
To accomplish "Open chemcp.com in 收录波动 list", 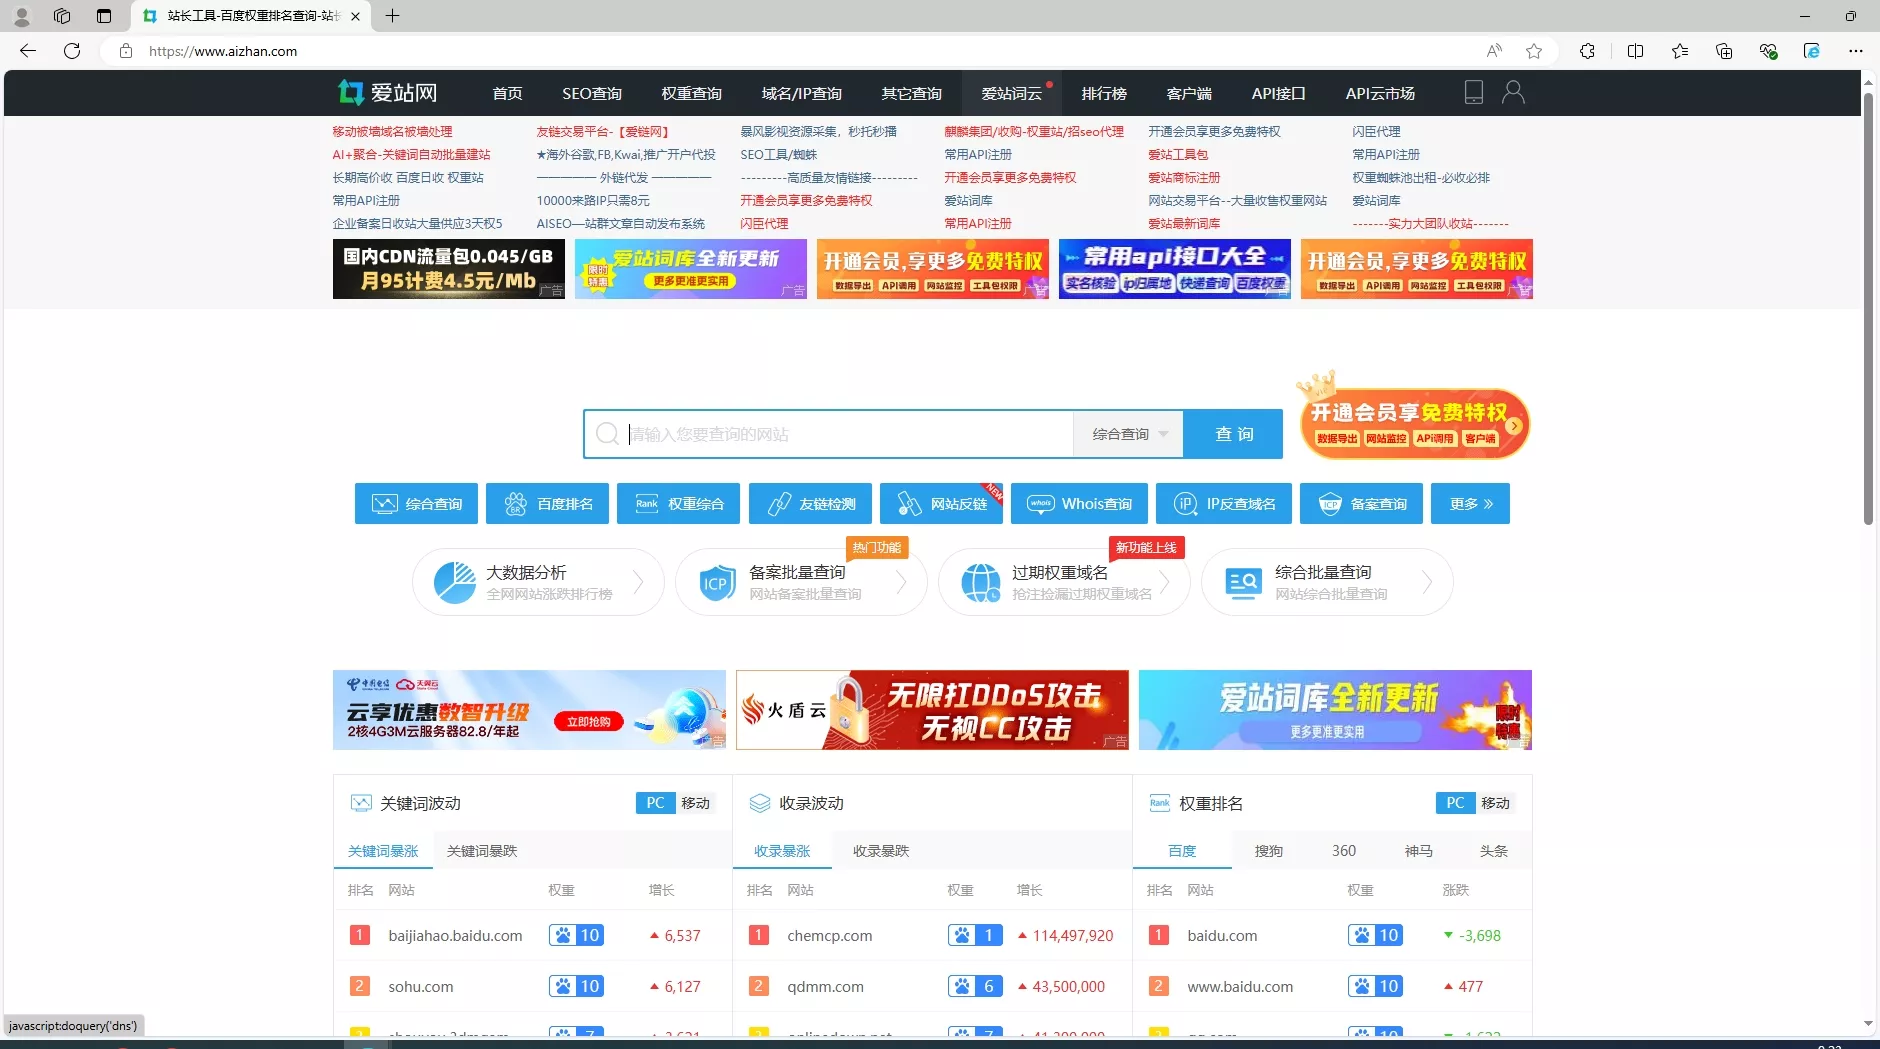I will pyautogui.click(x=829, y=936).
